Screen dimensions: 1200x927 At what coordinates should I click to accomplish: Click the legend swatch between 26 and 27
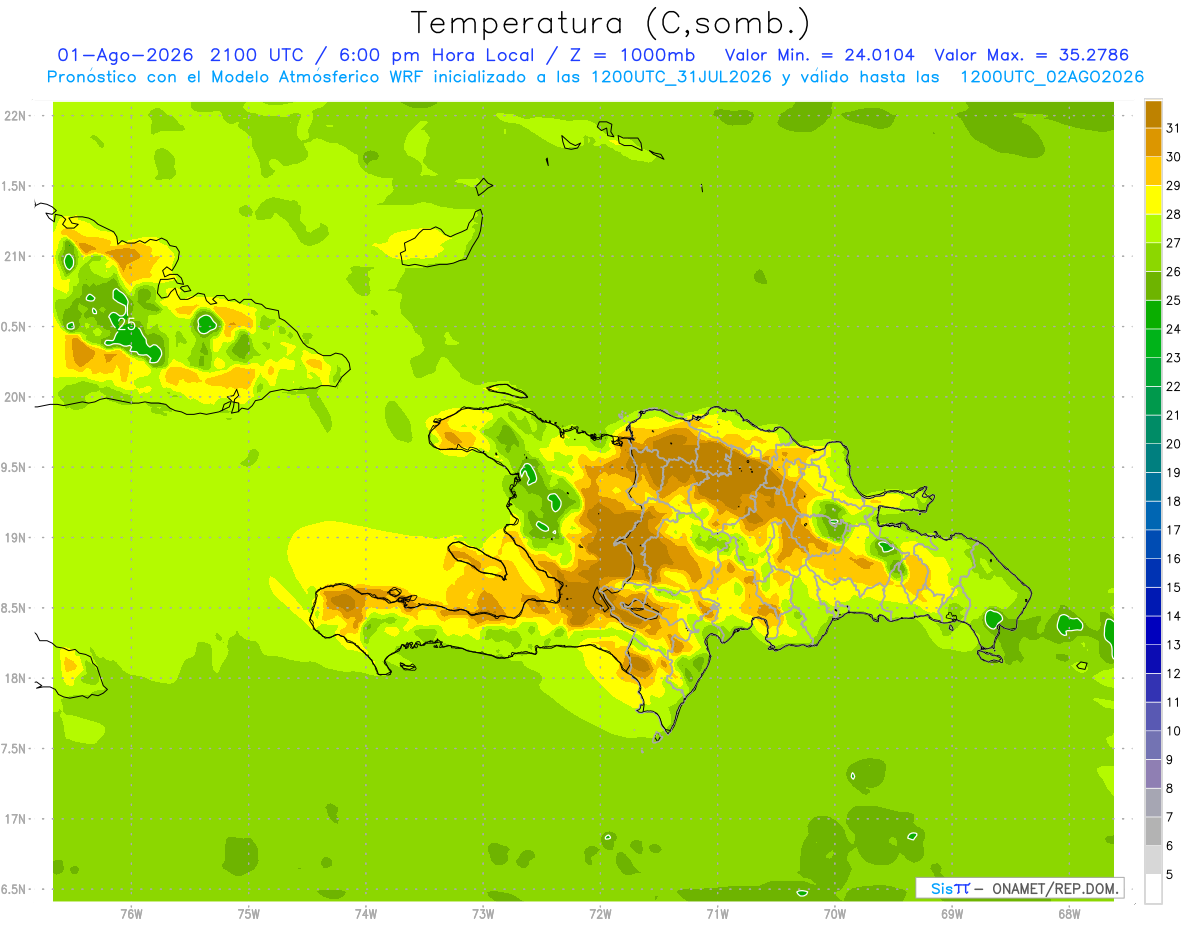click(x=1153, y=257)
